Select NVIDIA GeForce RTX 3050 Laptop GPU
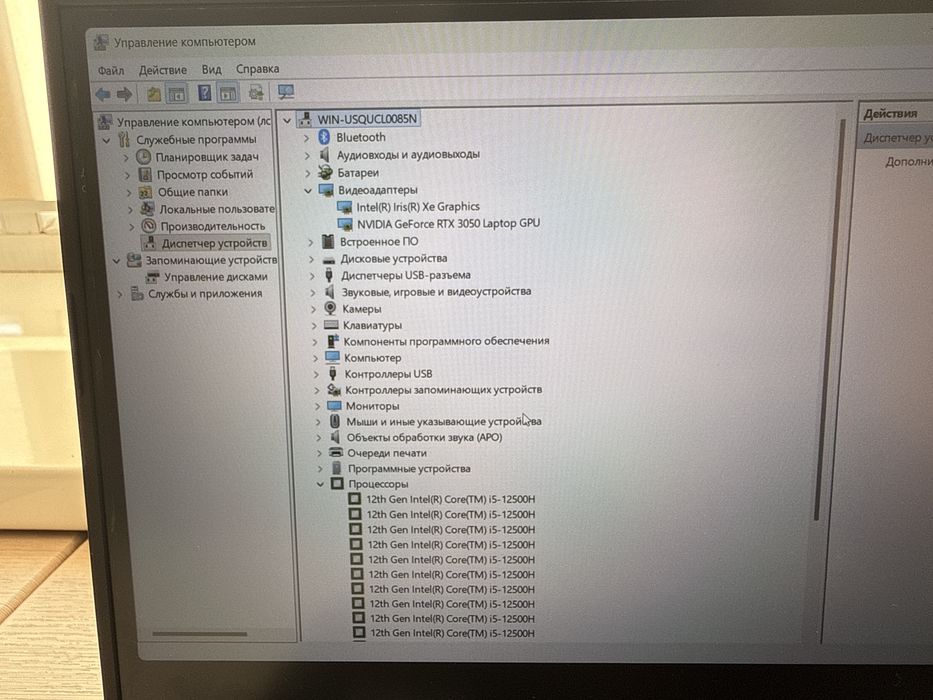The image size is (933, 700). (448, 223)
